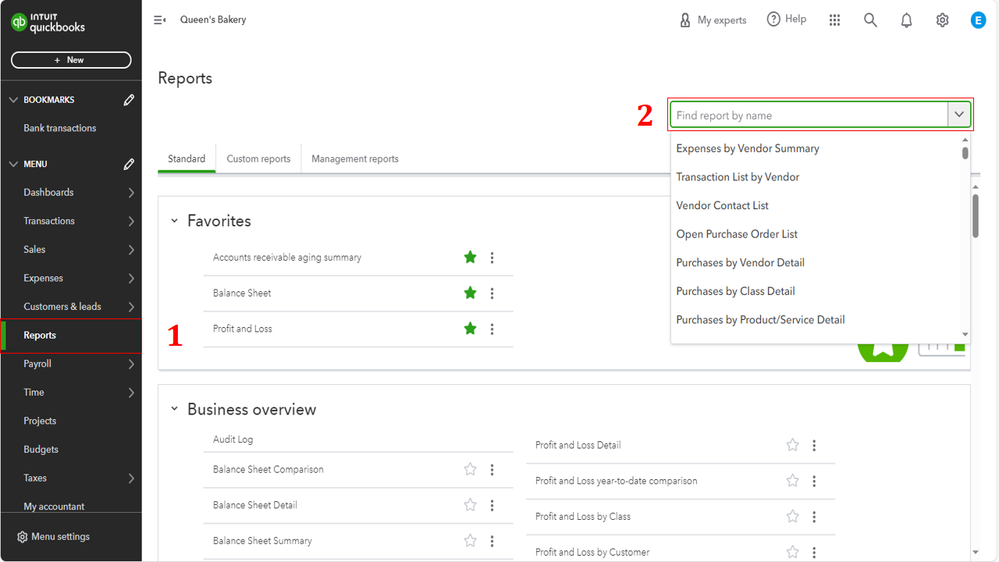Click the New button

pyautogui.click(x=70, y=60)
